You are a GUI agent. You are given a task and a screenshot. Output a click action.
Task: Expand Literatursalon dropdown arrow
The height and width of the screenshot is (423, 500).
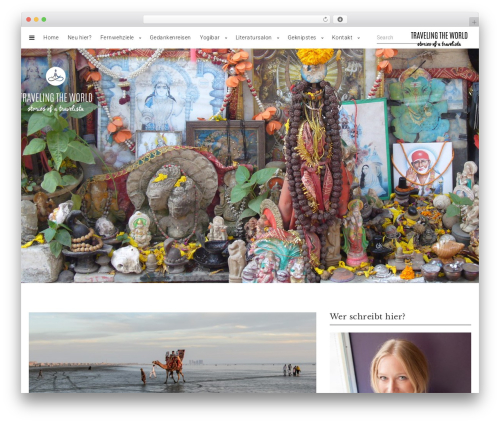pos(278,38)
